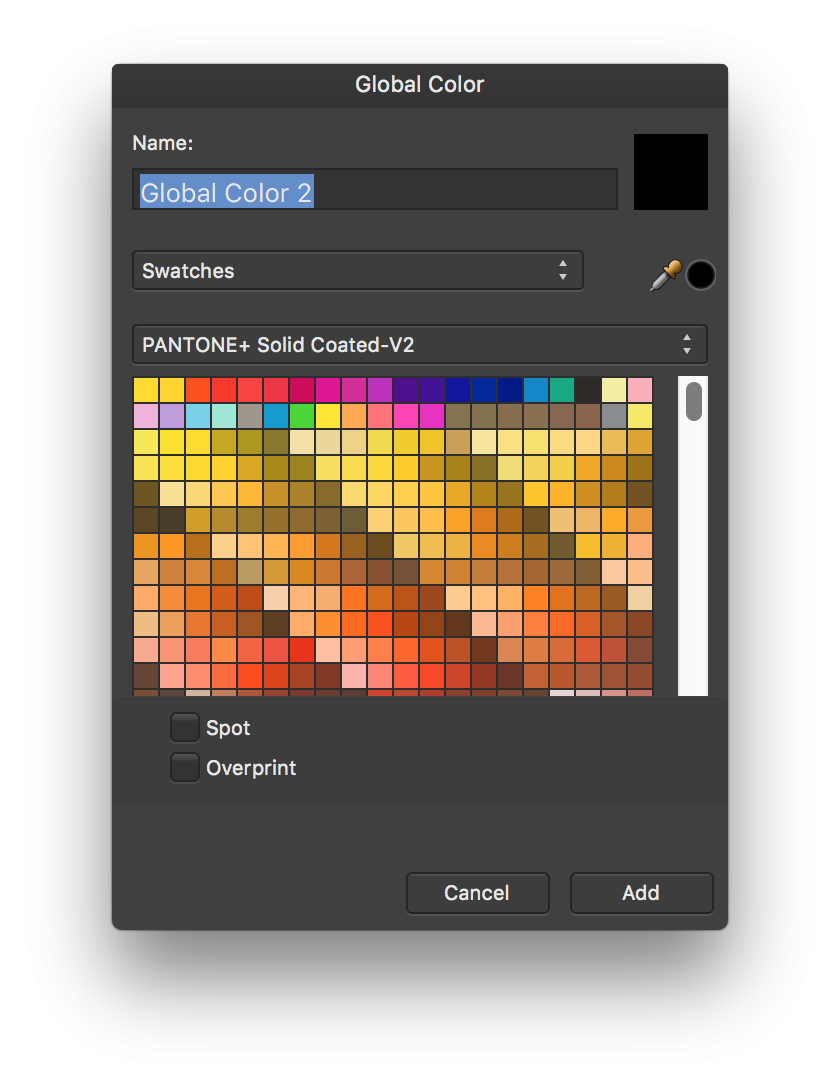
Task: Enable the Overprint checkbox
Action: coord(185,767)
